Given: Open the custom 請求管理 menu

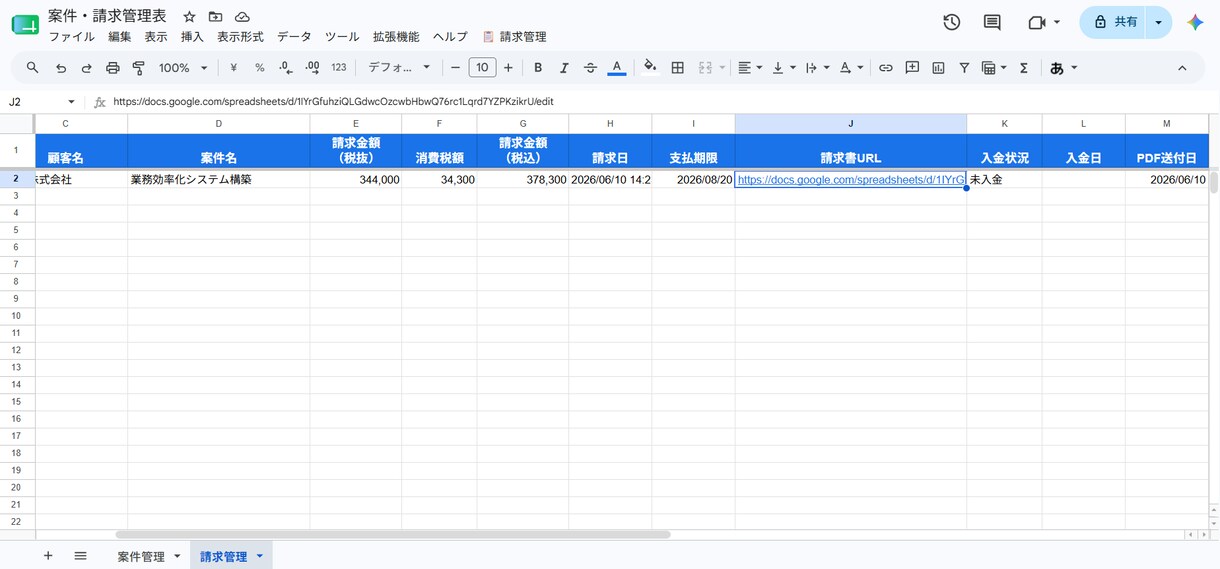Looking at the screenshot, I should 514,37.
